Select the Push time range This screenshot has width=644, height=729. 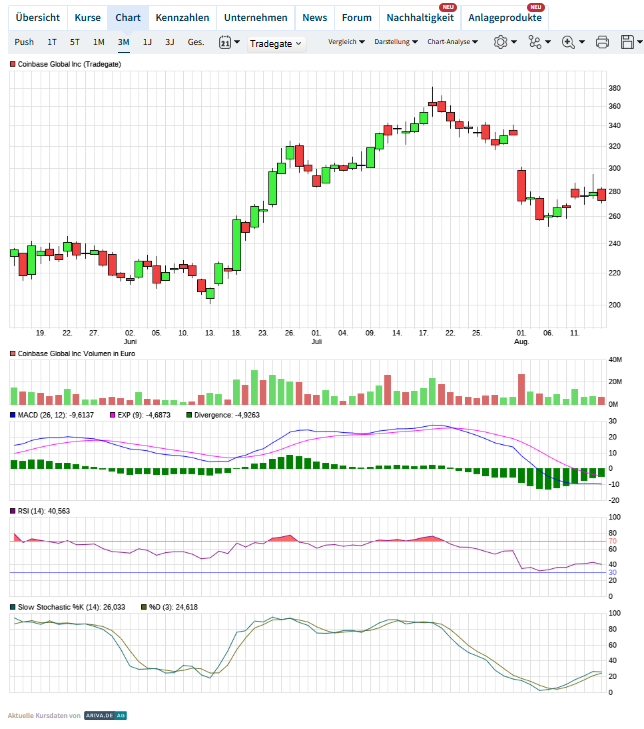(x=24, y=42)
